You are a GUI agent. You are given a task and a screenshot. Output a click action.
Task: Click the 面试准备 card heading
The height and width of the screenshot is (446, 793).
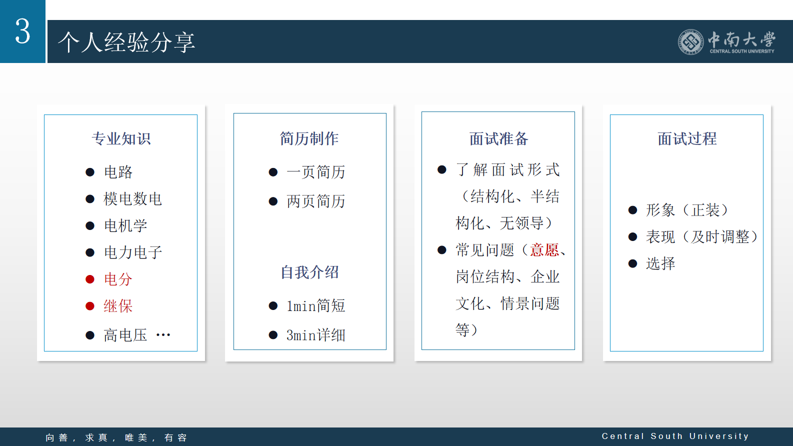coord(498,139)
